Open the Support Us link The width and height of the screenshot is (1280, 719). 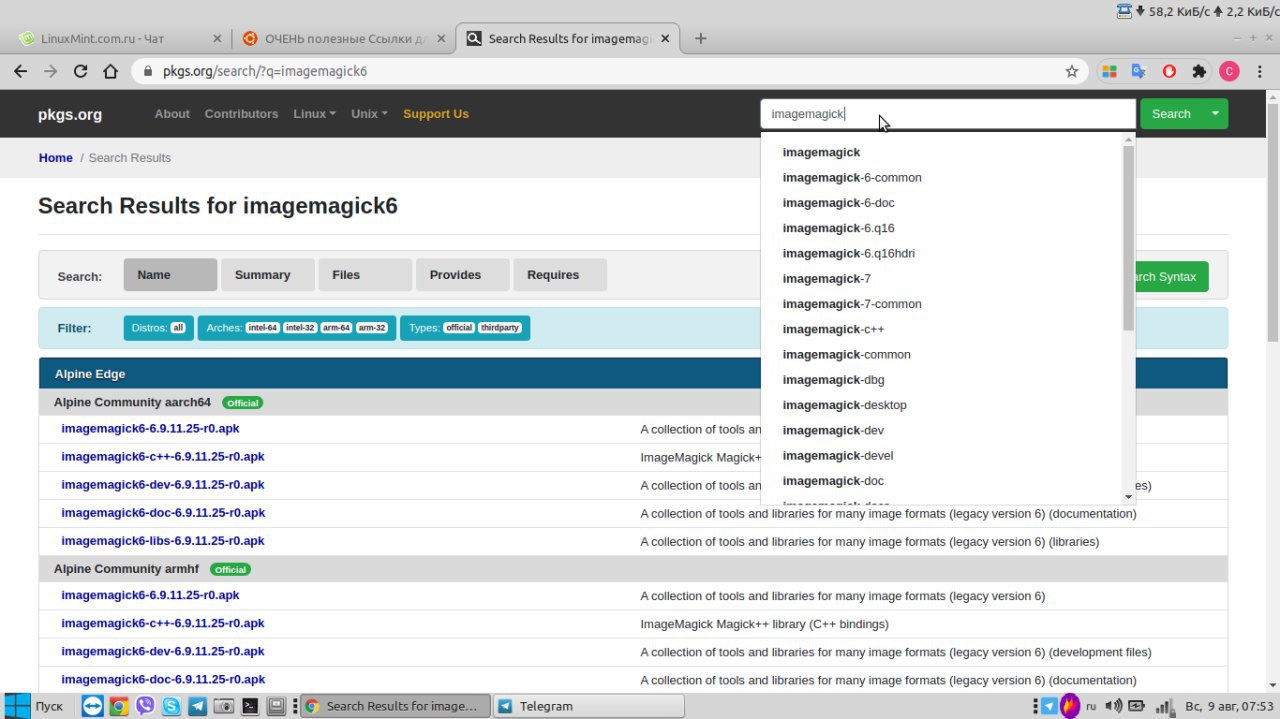tap(436, 114)
